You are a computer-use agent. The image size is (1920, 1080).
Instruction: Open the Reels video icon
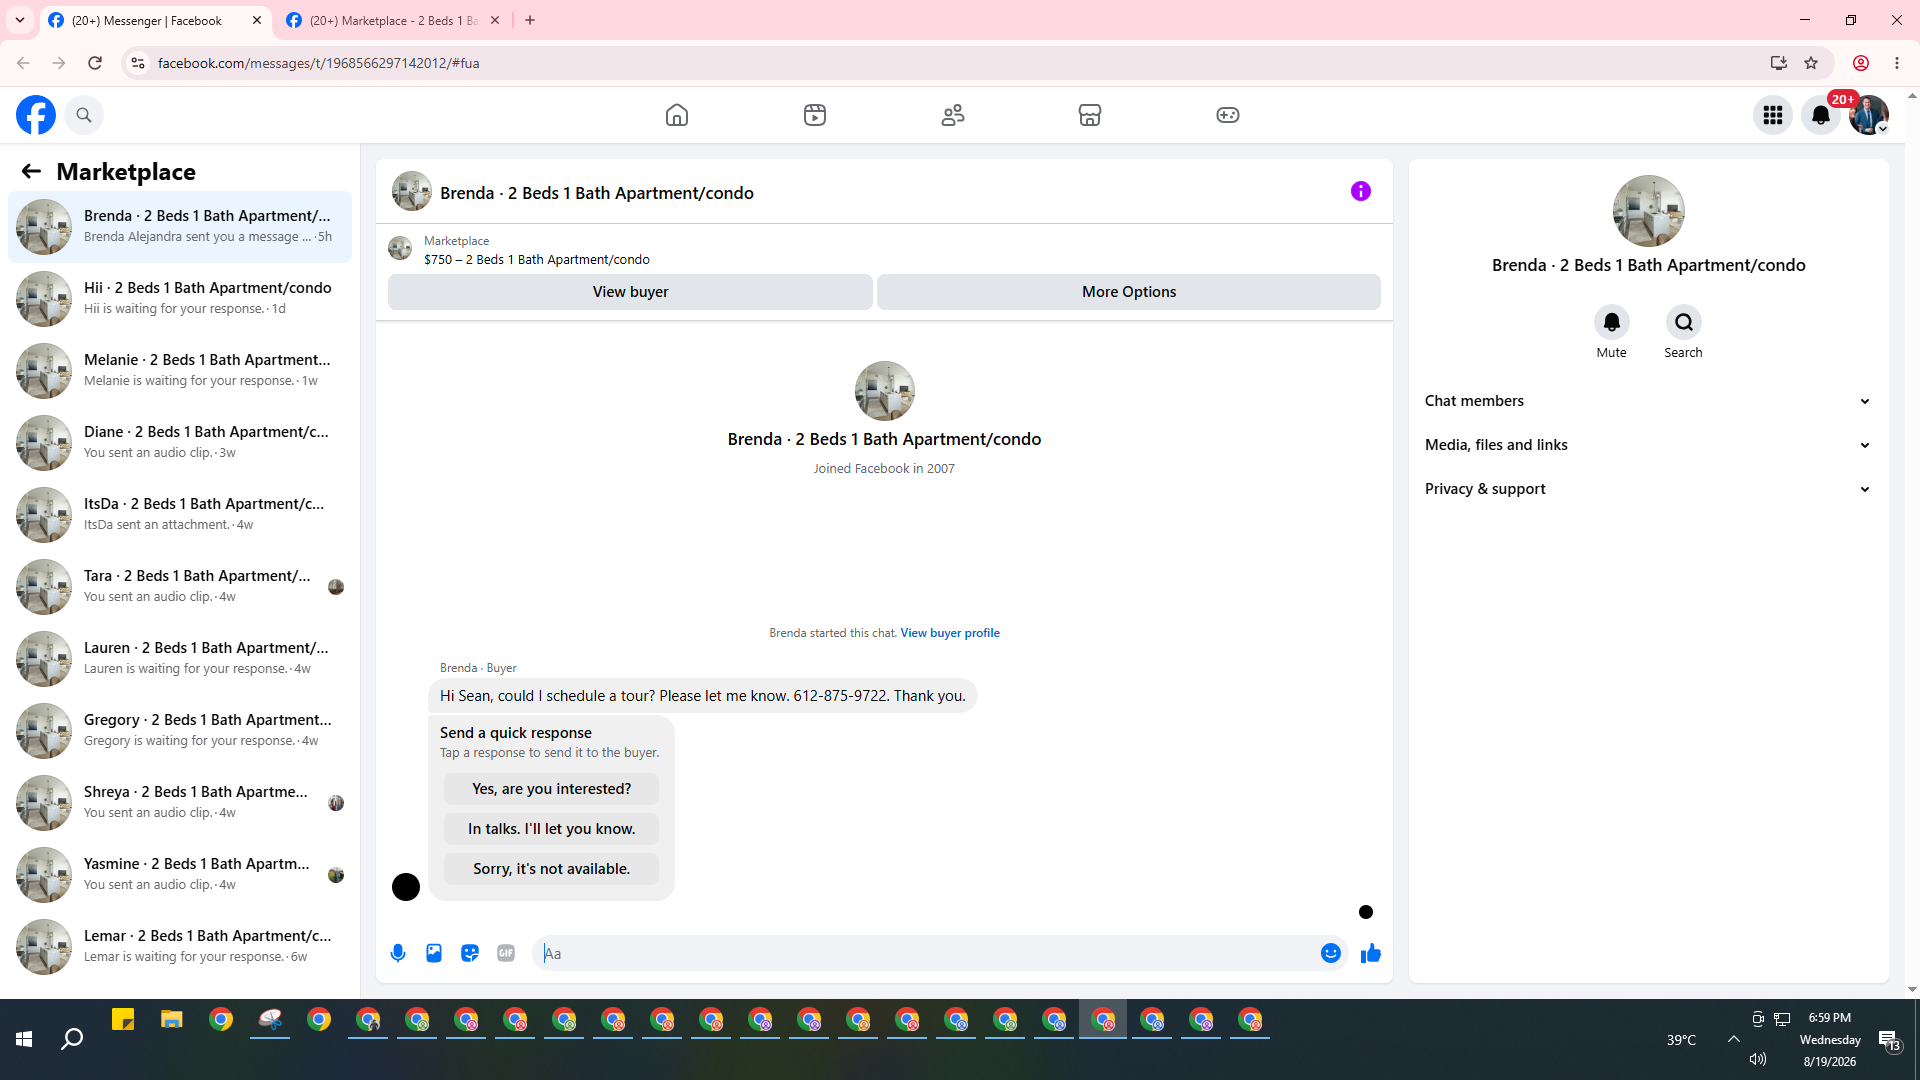(x=815, y=115)
